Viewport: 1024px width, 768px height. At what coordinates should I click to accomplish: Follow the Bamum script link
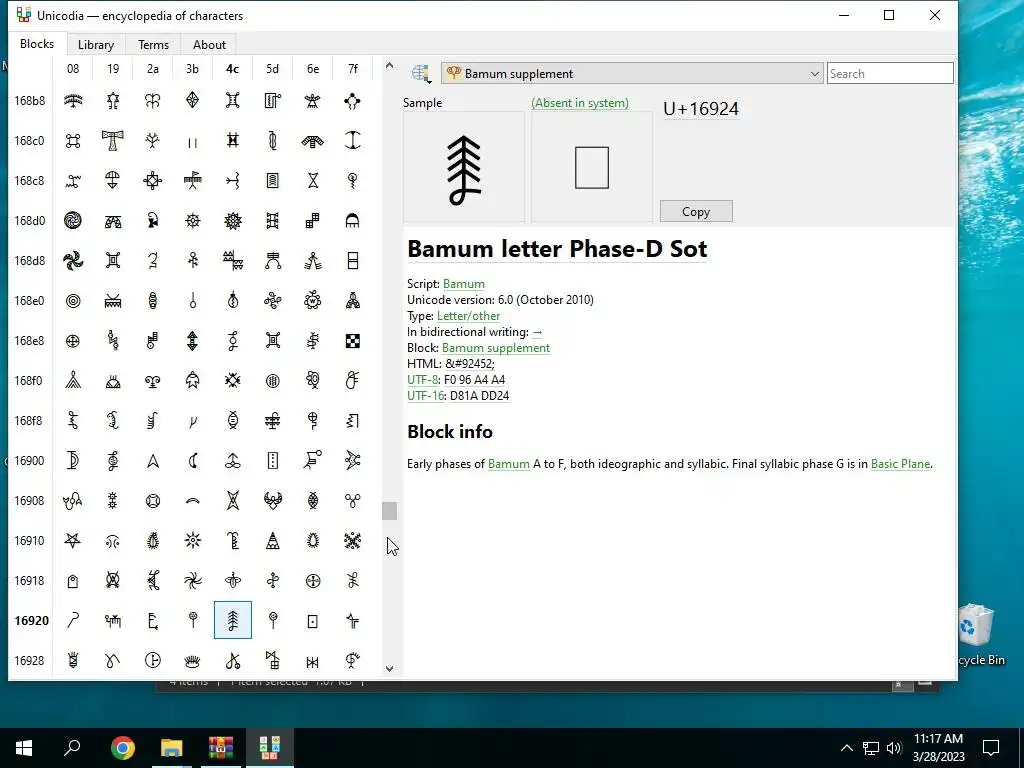[464, 283]
